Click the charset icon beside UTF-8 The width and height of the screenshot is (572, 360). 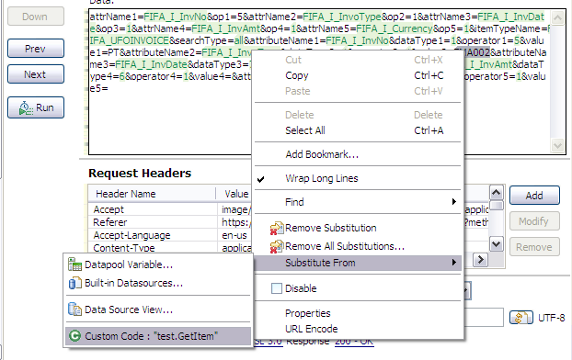pyautogui.click(x=521, y=317)
